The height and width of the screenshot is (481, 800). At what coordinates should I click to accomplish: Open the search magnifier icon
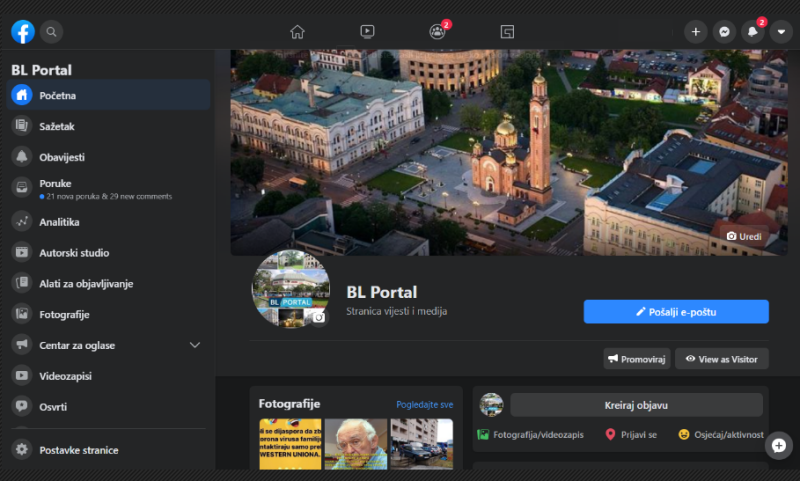pos(51,32)
